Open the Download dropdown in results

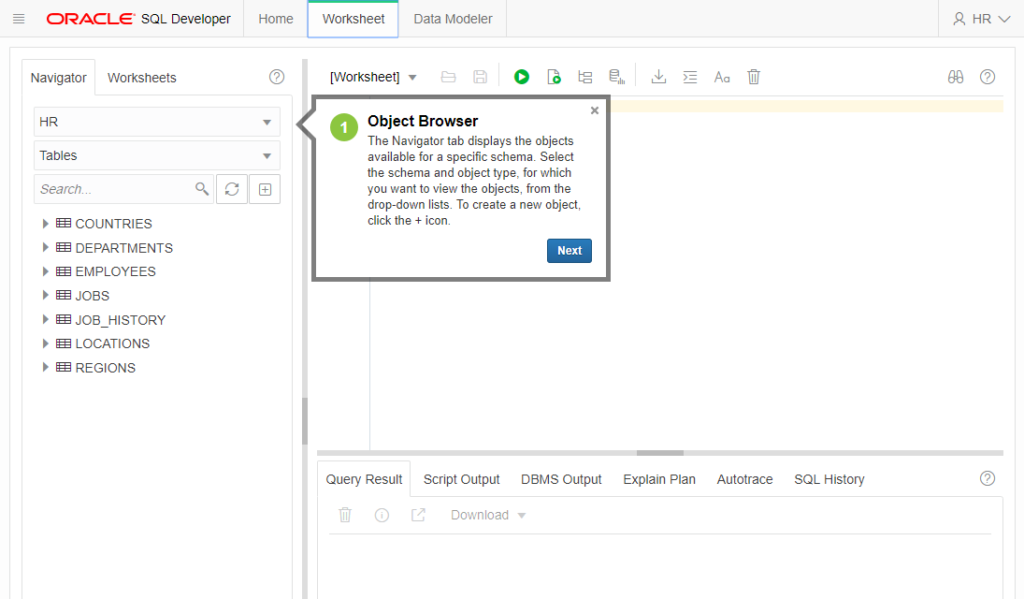pyautogui.click(x=488, y=515)
